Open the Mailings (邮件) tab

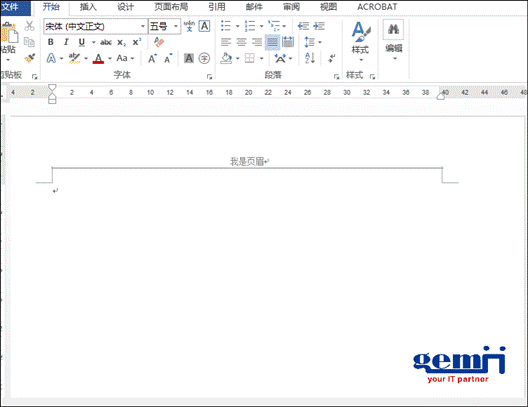click(x=254, y=7)
